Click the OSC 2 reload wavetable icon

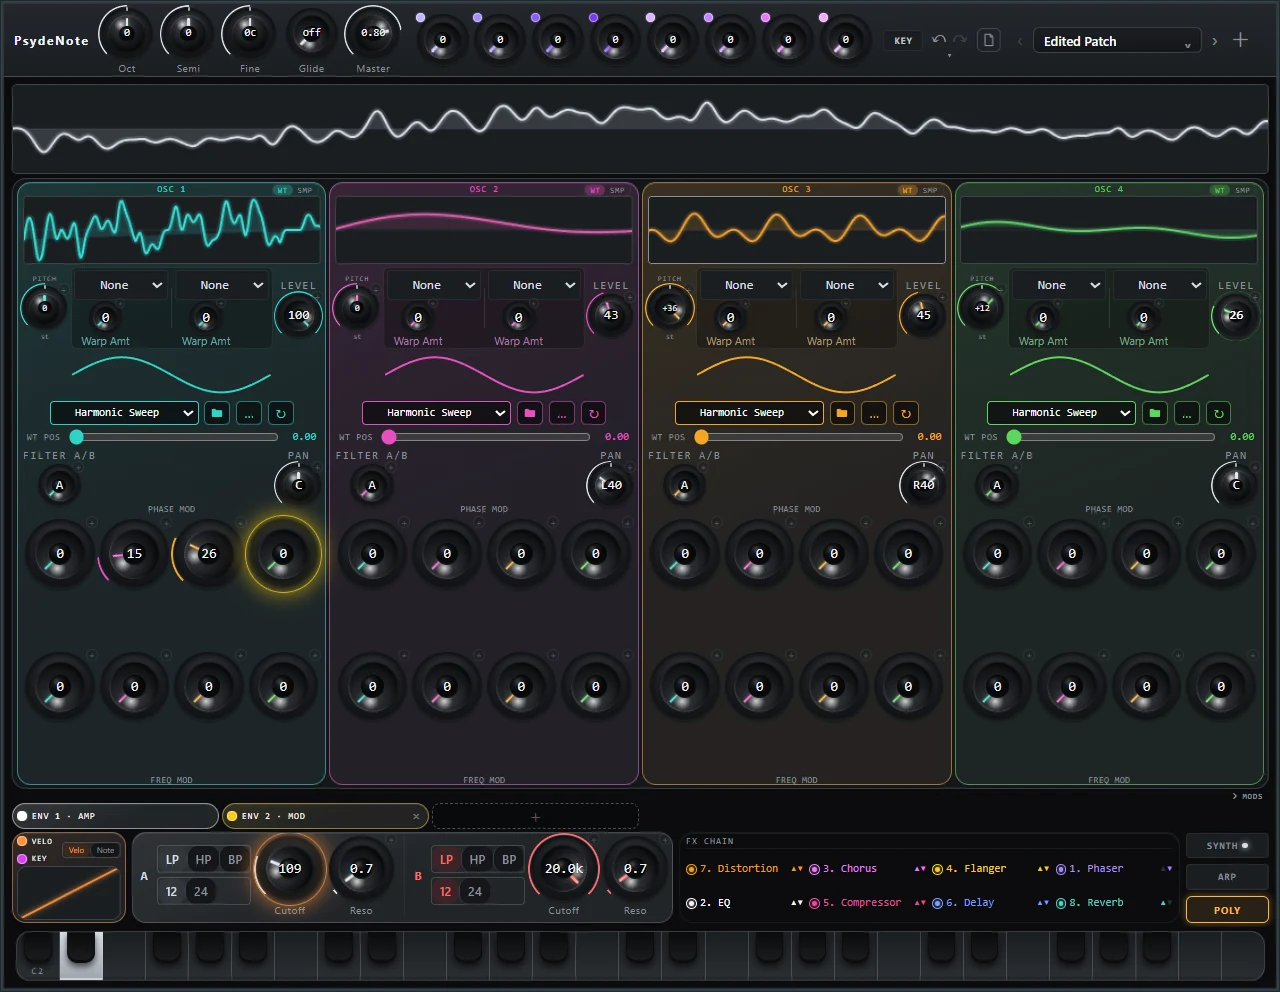coord(594,413)
